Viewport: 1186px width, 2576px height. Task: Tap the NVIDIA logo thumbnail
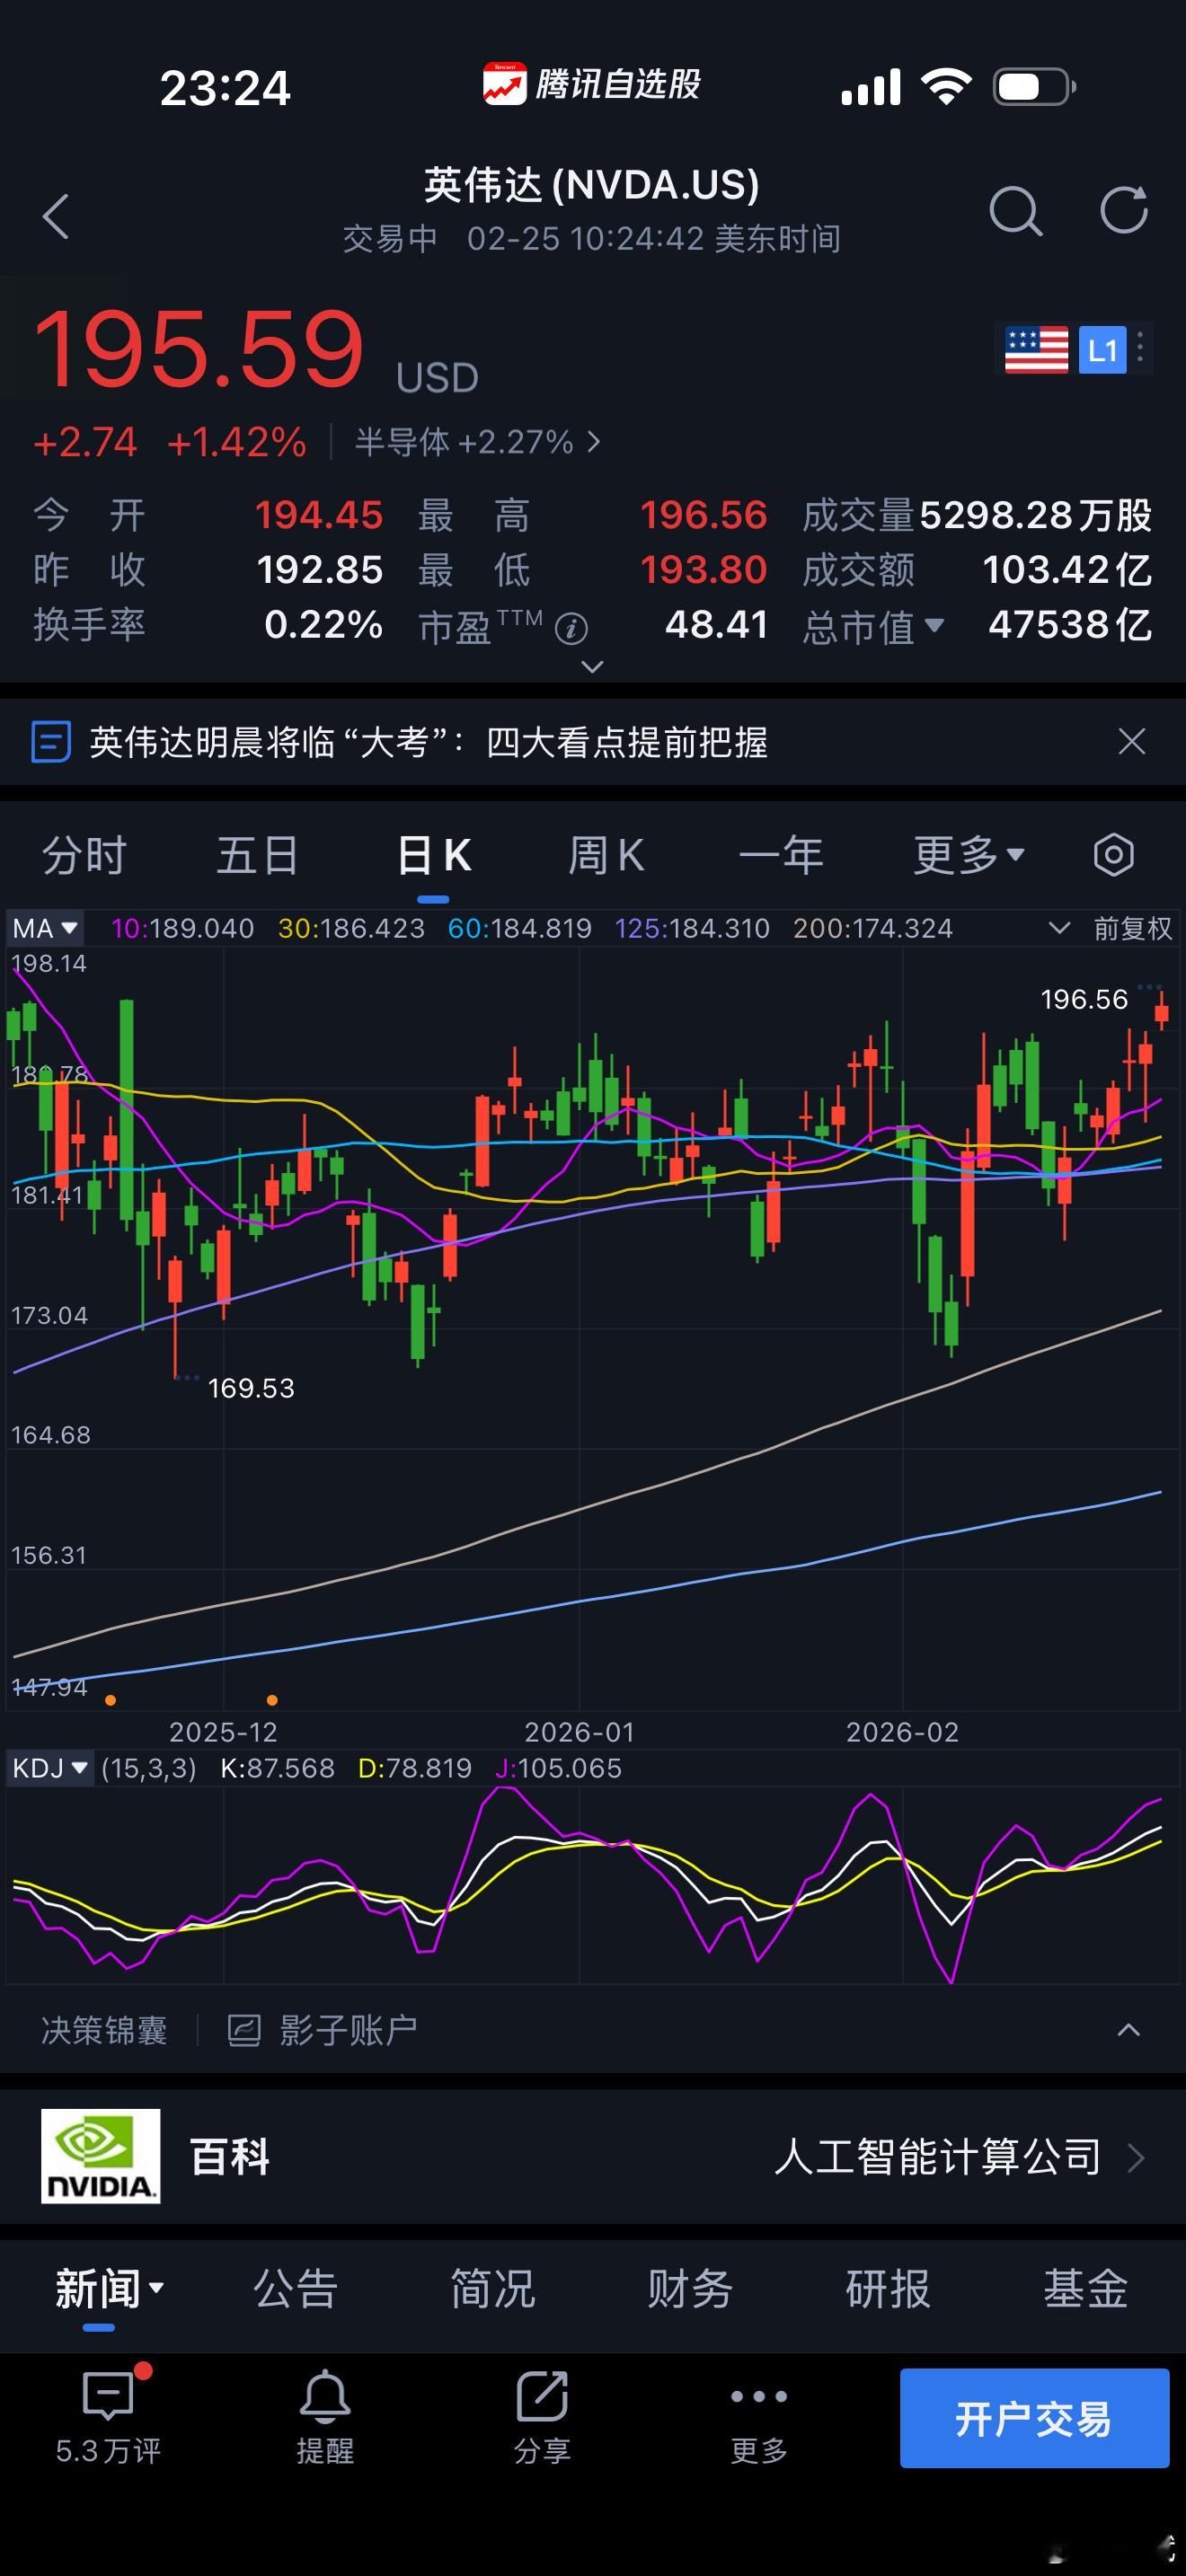coord(100,2156)
